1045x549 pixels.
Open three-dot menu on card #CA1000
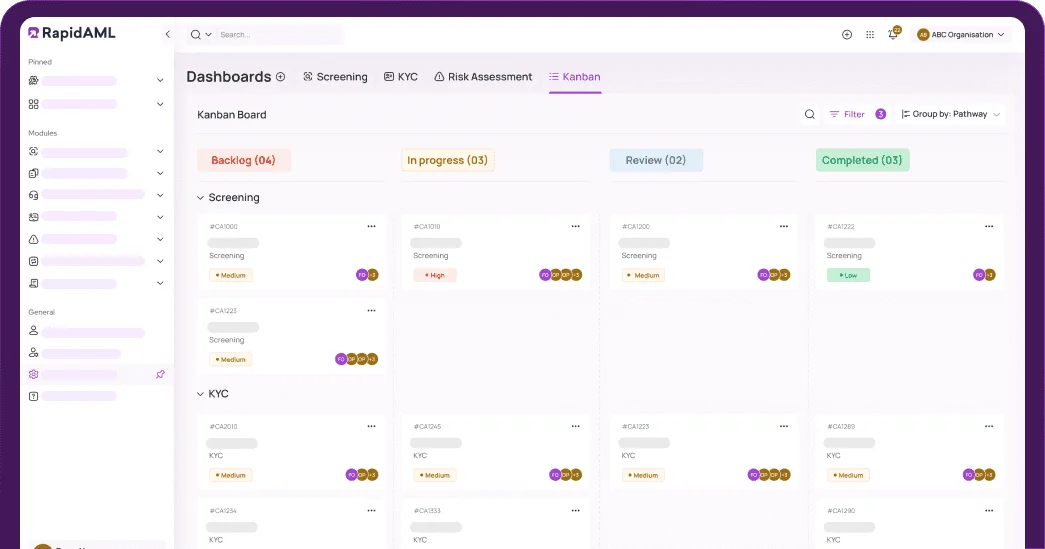click(x=371, y=227)
